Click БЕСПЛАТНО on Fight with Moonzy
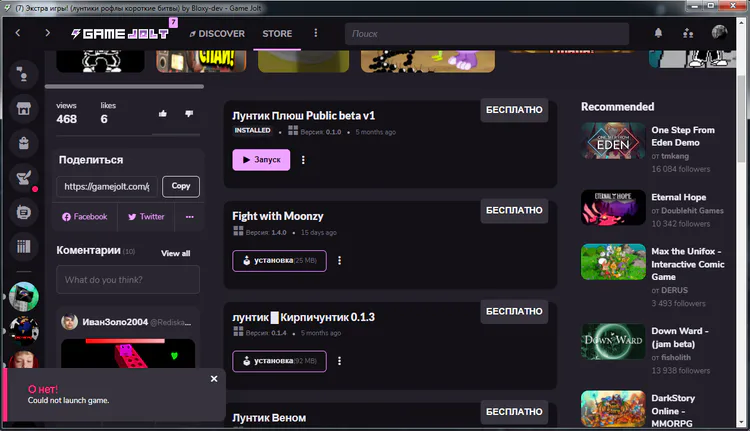The height and width of the screenshot is (431, 750). [514, 210]
